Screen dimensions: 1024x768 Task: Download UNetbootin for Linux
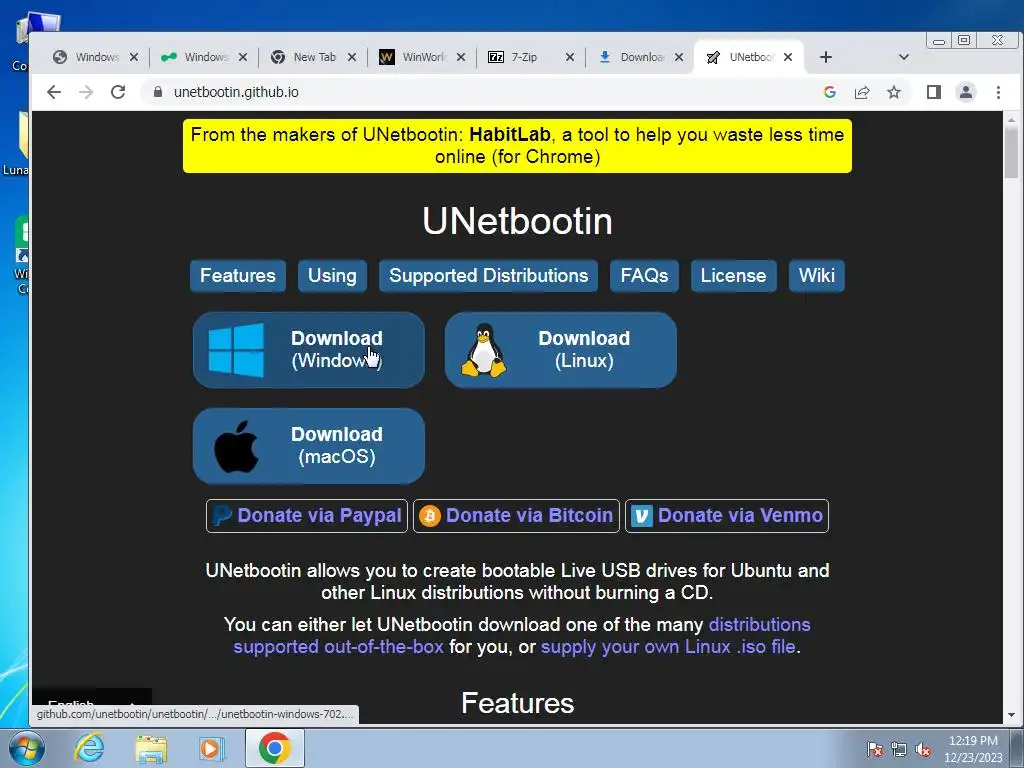pos(560,349)
